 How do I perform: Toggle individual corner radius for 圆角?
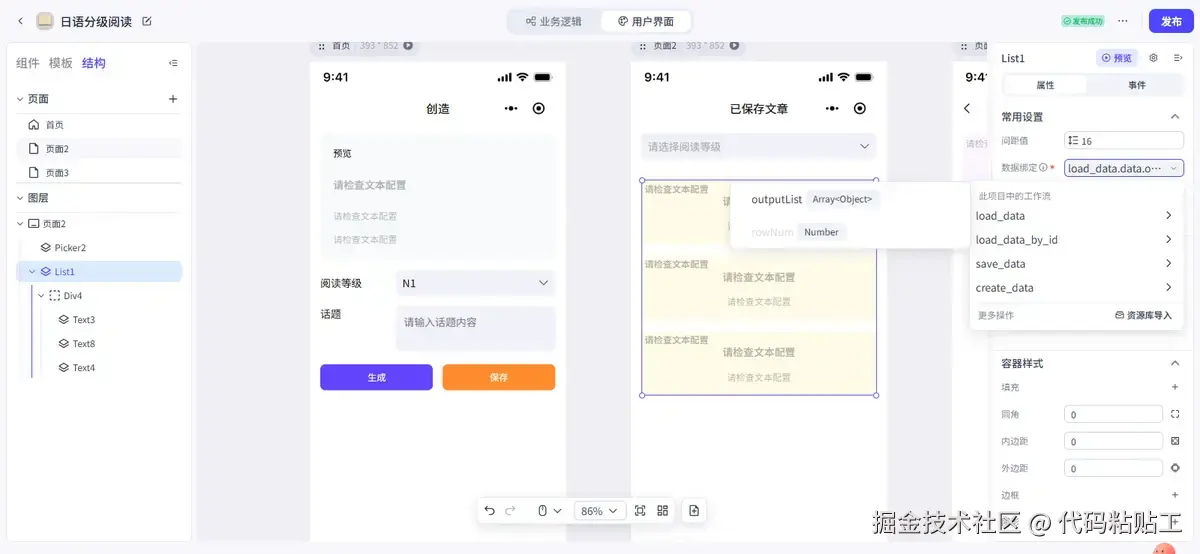pyautogui.click(x=1175, y=414)
